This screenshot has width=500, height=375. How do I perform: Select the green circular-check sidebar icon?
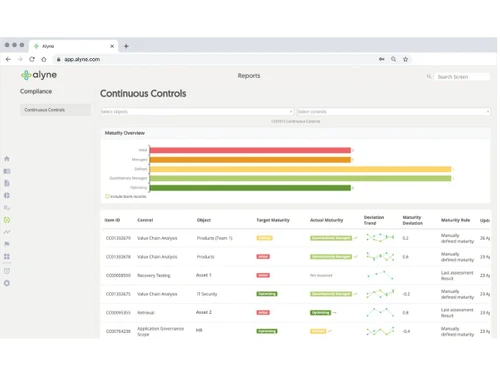[x=7, y=220]
